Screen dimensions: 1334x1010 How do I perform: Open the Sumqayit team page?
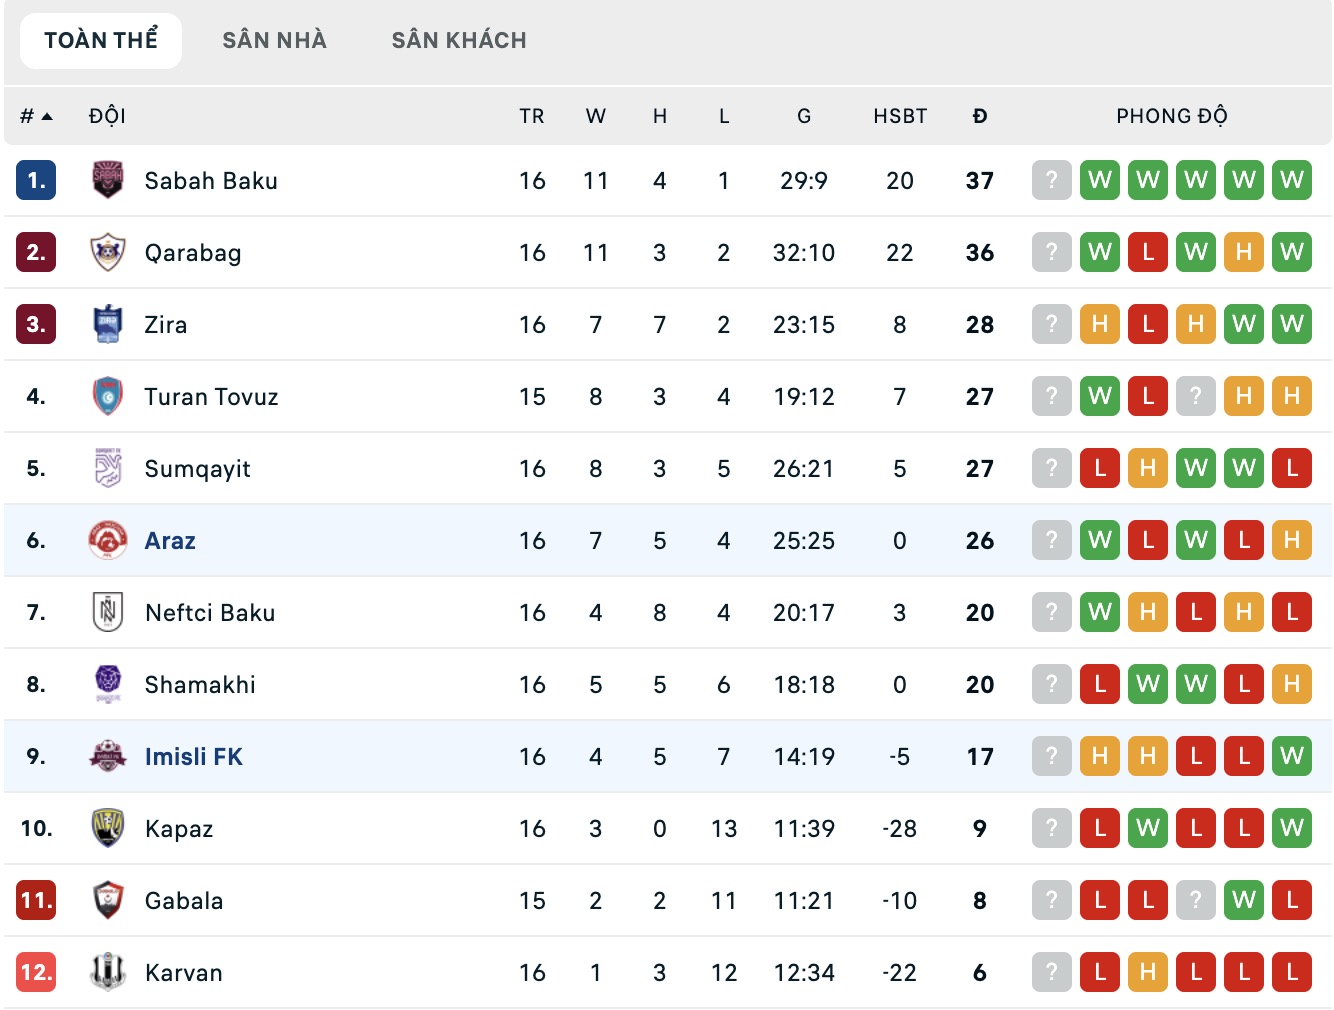(x=197, y=469)
